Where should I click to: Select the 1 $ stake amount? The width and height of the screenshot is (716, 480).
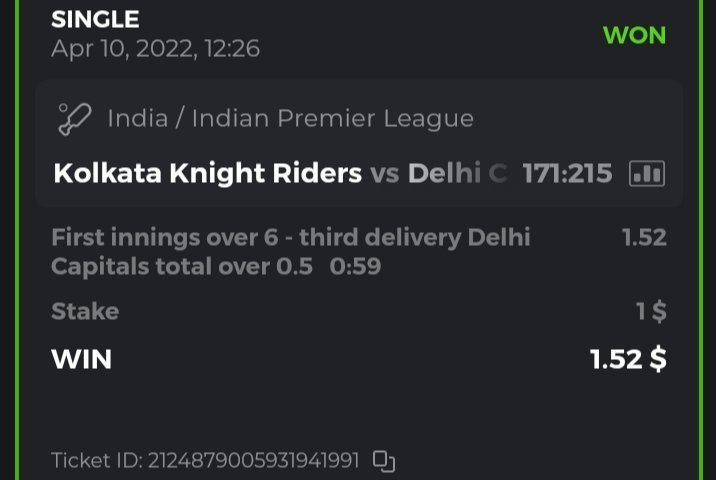coord(651,311)
